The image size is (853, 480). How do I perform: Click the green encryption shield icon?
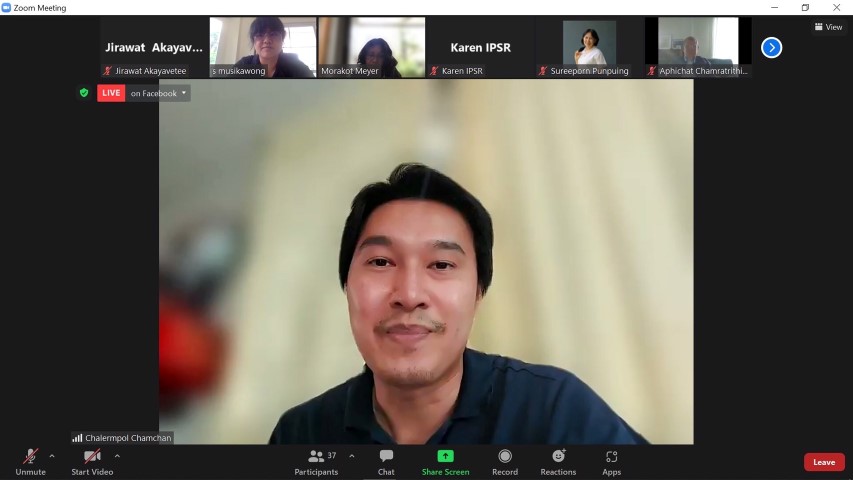tap(84, 93)
